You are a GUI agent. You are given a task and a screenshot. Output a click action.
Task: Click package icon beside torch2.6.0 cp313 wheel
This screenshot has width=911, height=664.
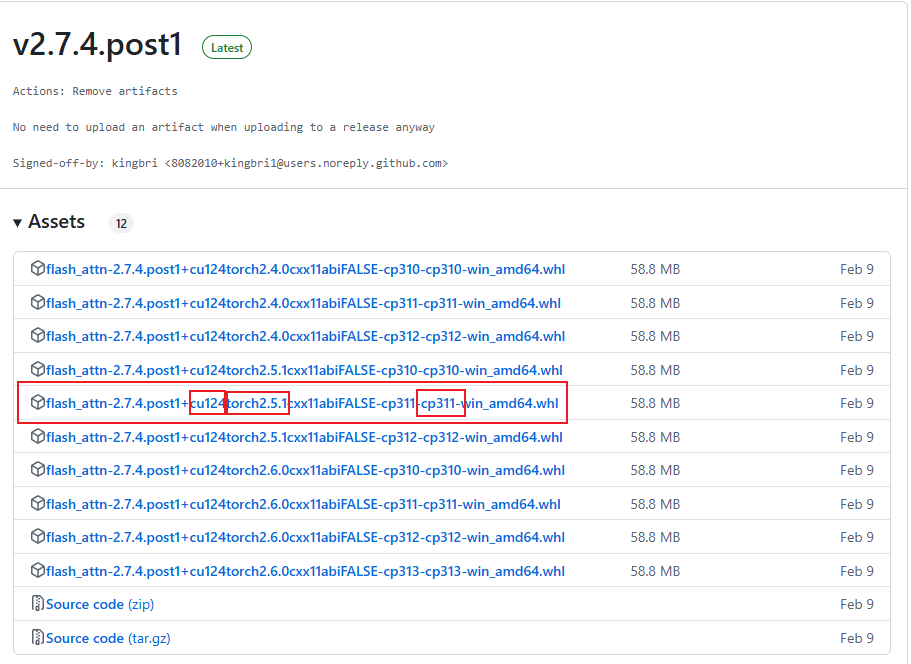(38, 571)
